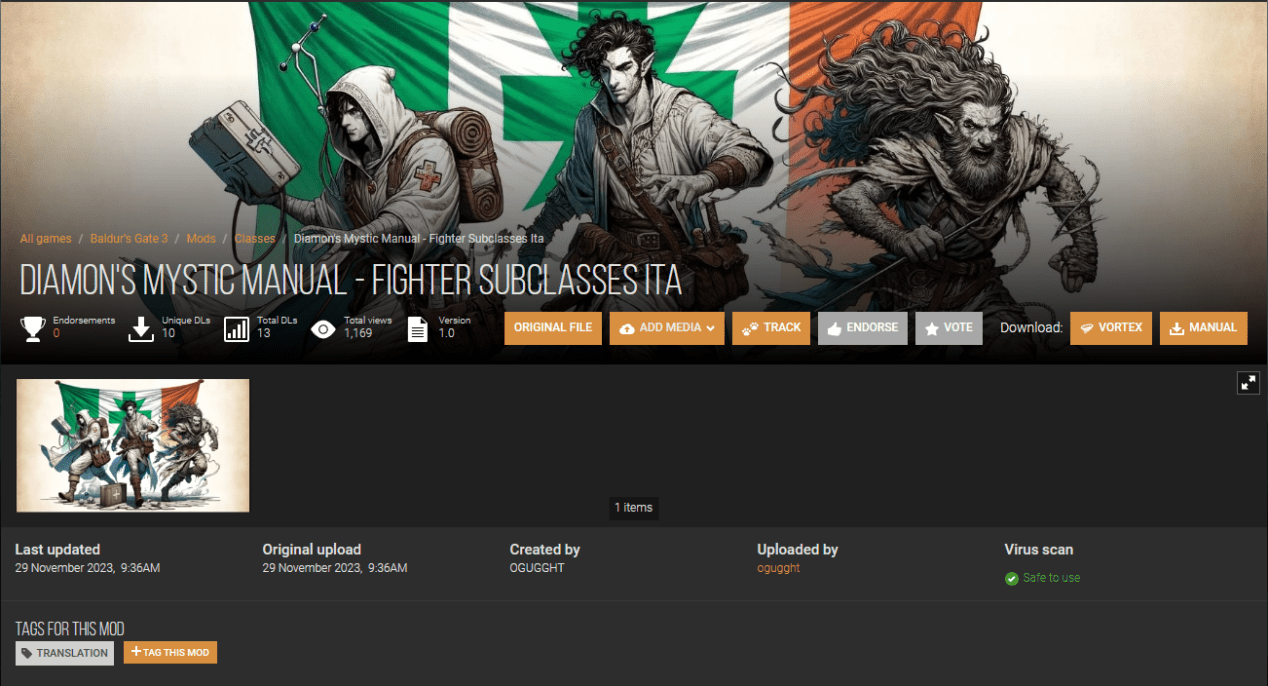Vote for this mod
This screenshot has height=686, width=1268.
point(949,328)
